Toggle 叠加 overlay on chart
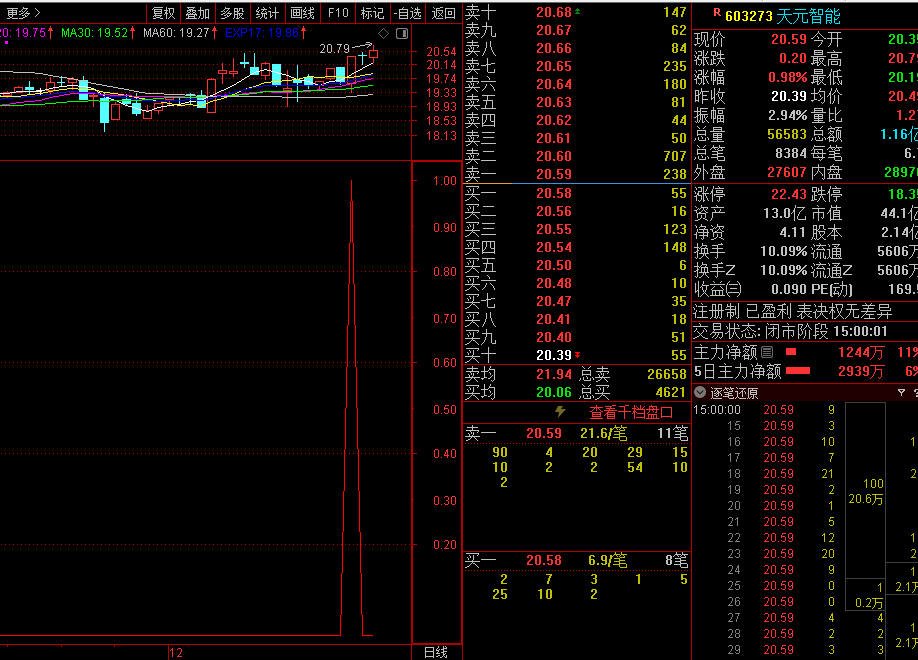918x660 pixels. tap(197, 13)
